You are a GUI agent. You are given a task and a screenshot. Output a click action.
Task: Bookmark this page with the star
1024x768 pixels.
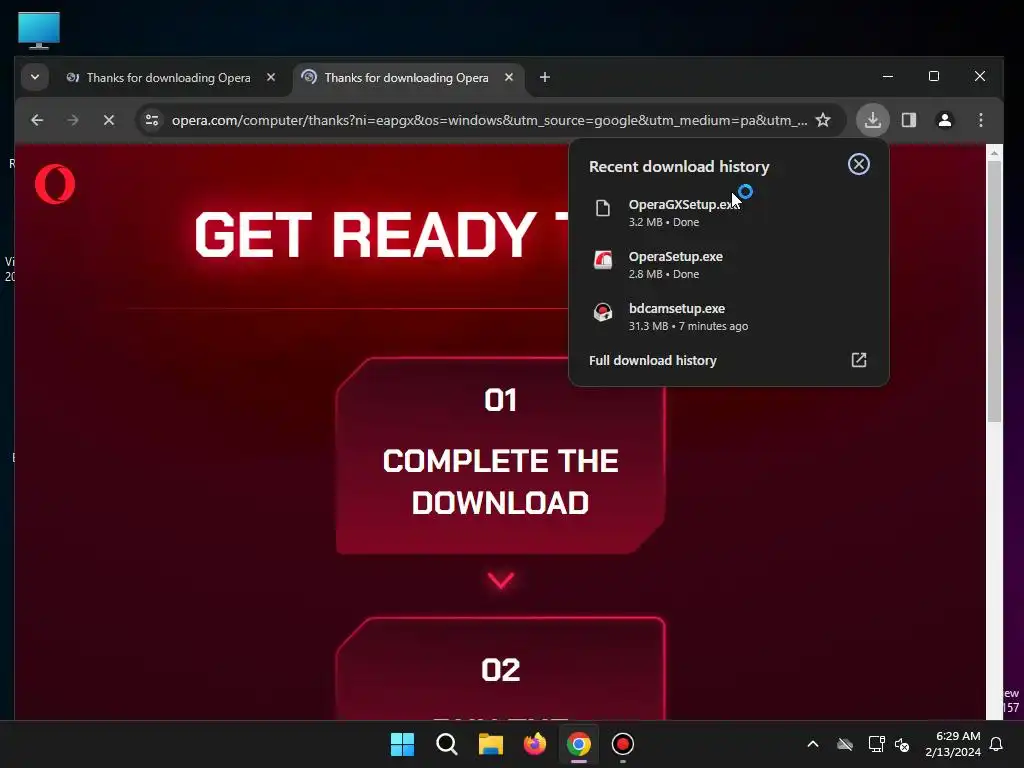tap(823, 120)
